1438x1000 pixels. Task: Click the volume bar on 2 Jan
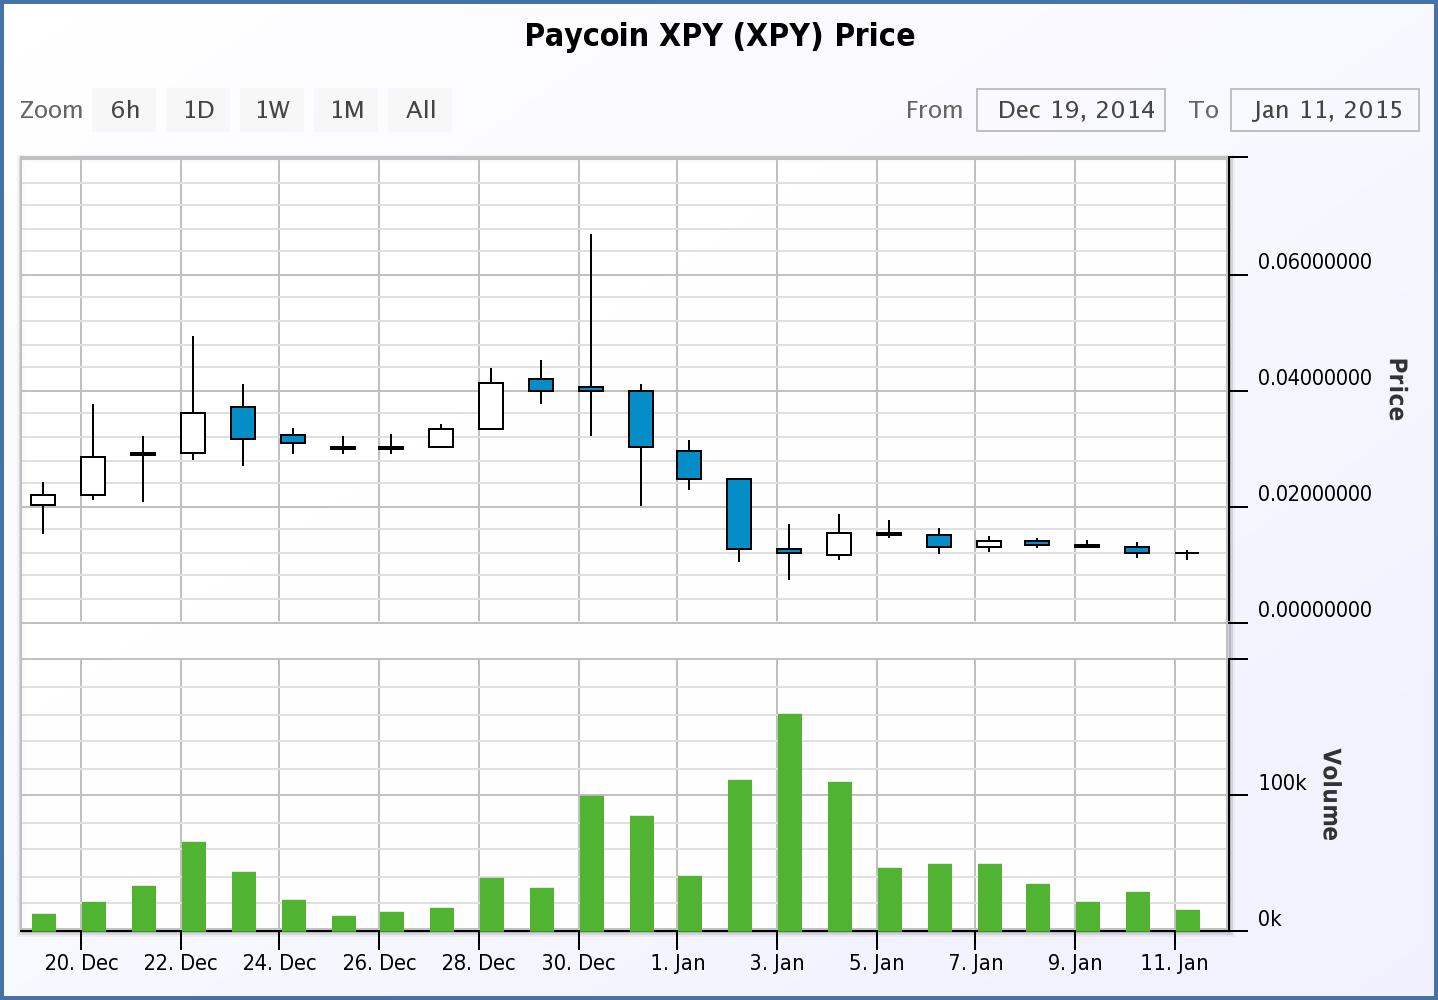pos(740,855)
